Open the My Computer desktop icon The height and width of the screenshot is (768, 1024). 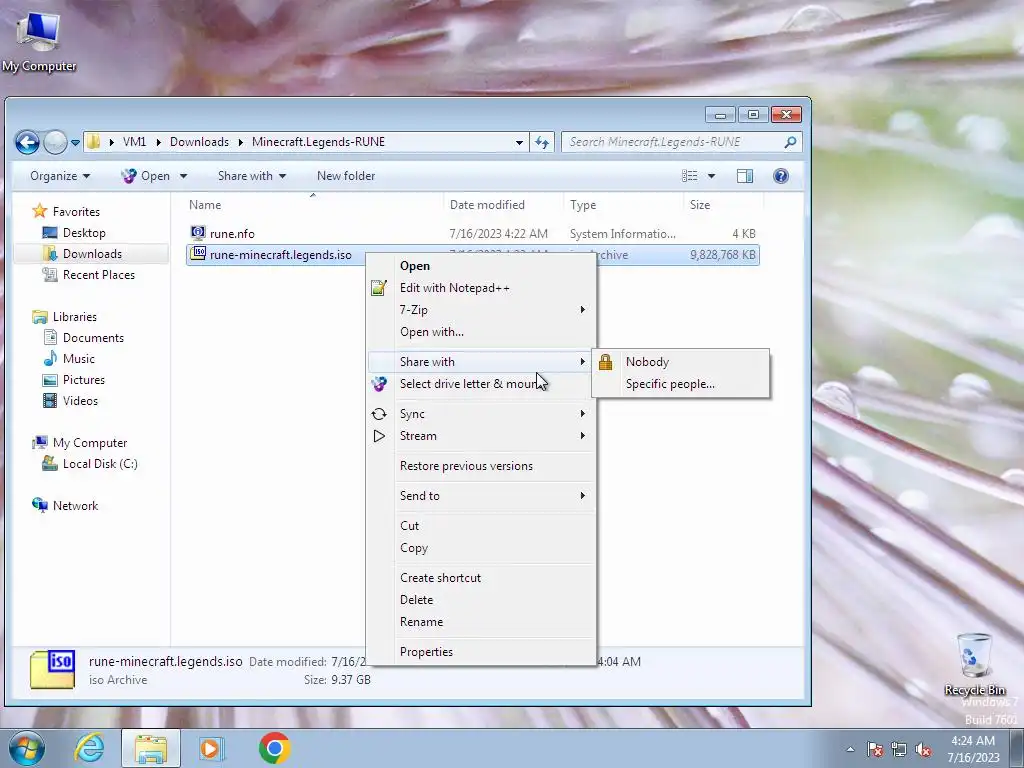point(39,41)
